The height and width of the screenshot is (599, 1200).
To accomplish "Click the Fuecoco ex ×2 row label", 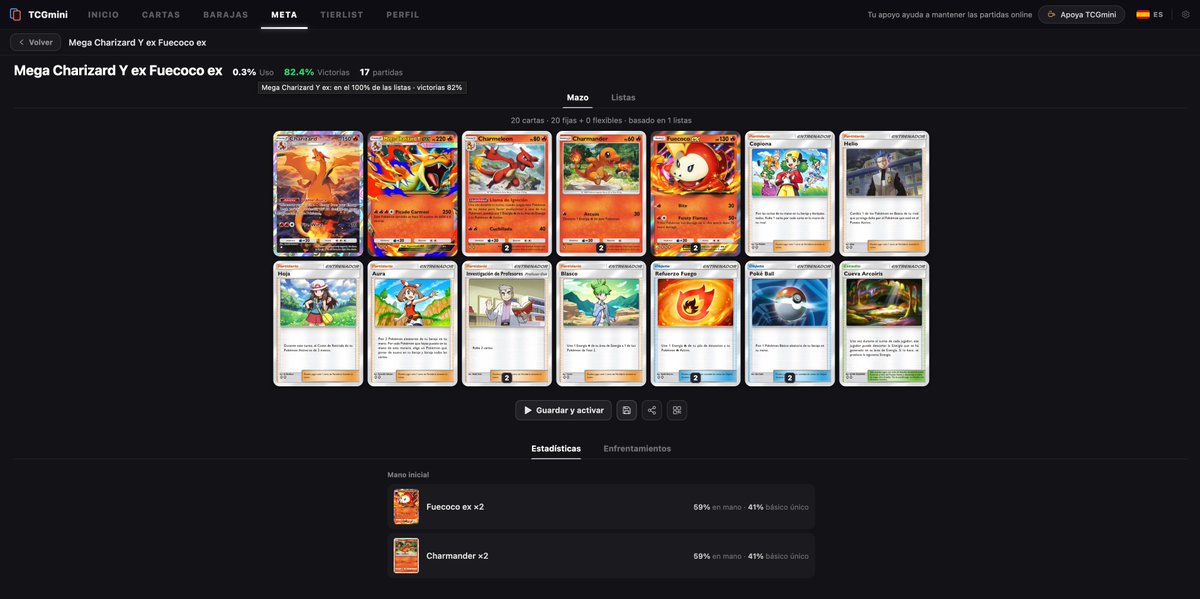I will pos(455,507).
